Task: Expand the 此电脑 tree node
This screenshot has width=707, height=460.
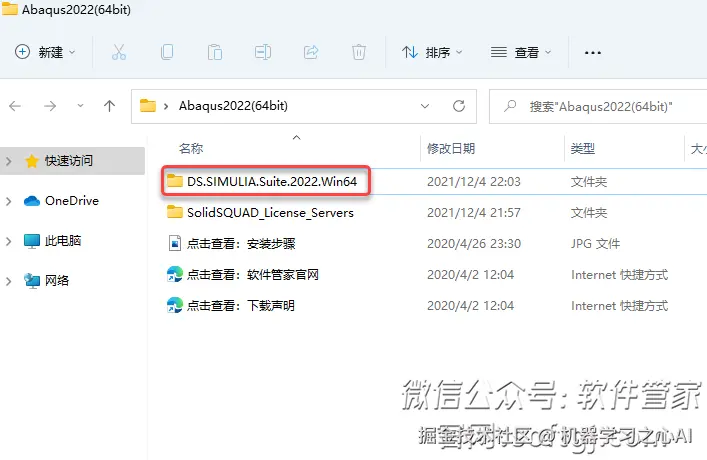Action: coord(9,241)
